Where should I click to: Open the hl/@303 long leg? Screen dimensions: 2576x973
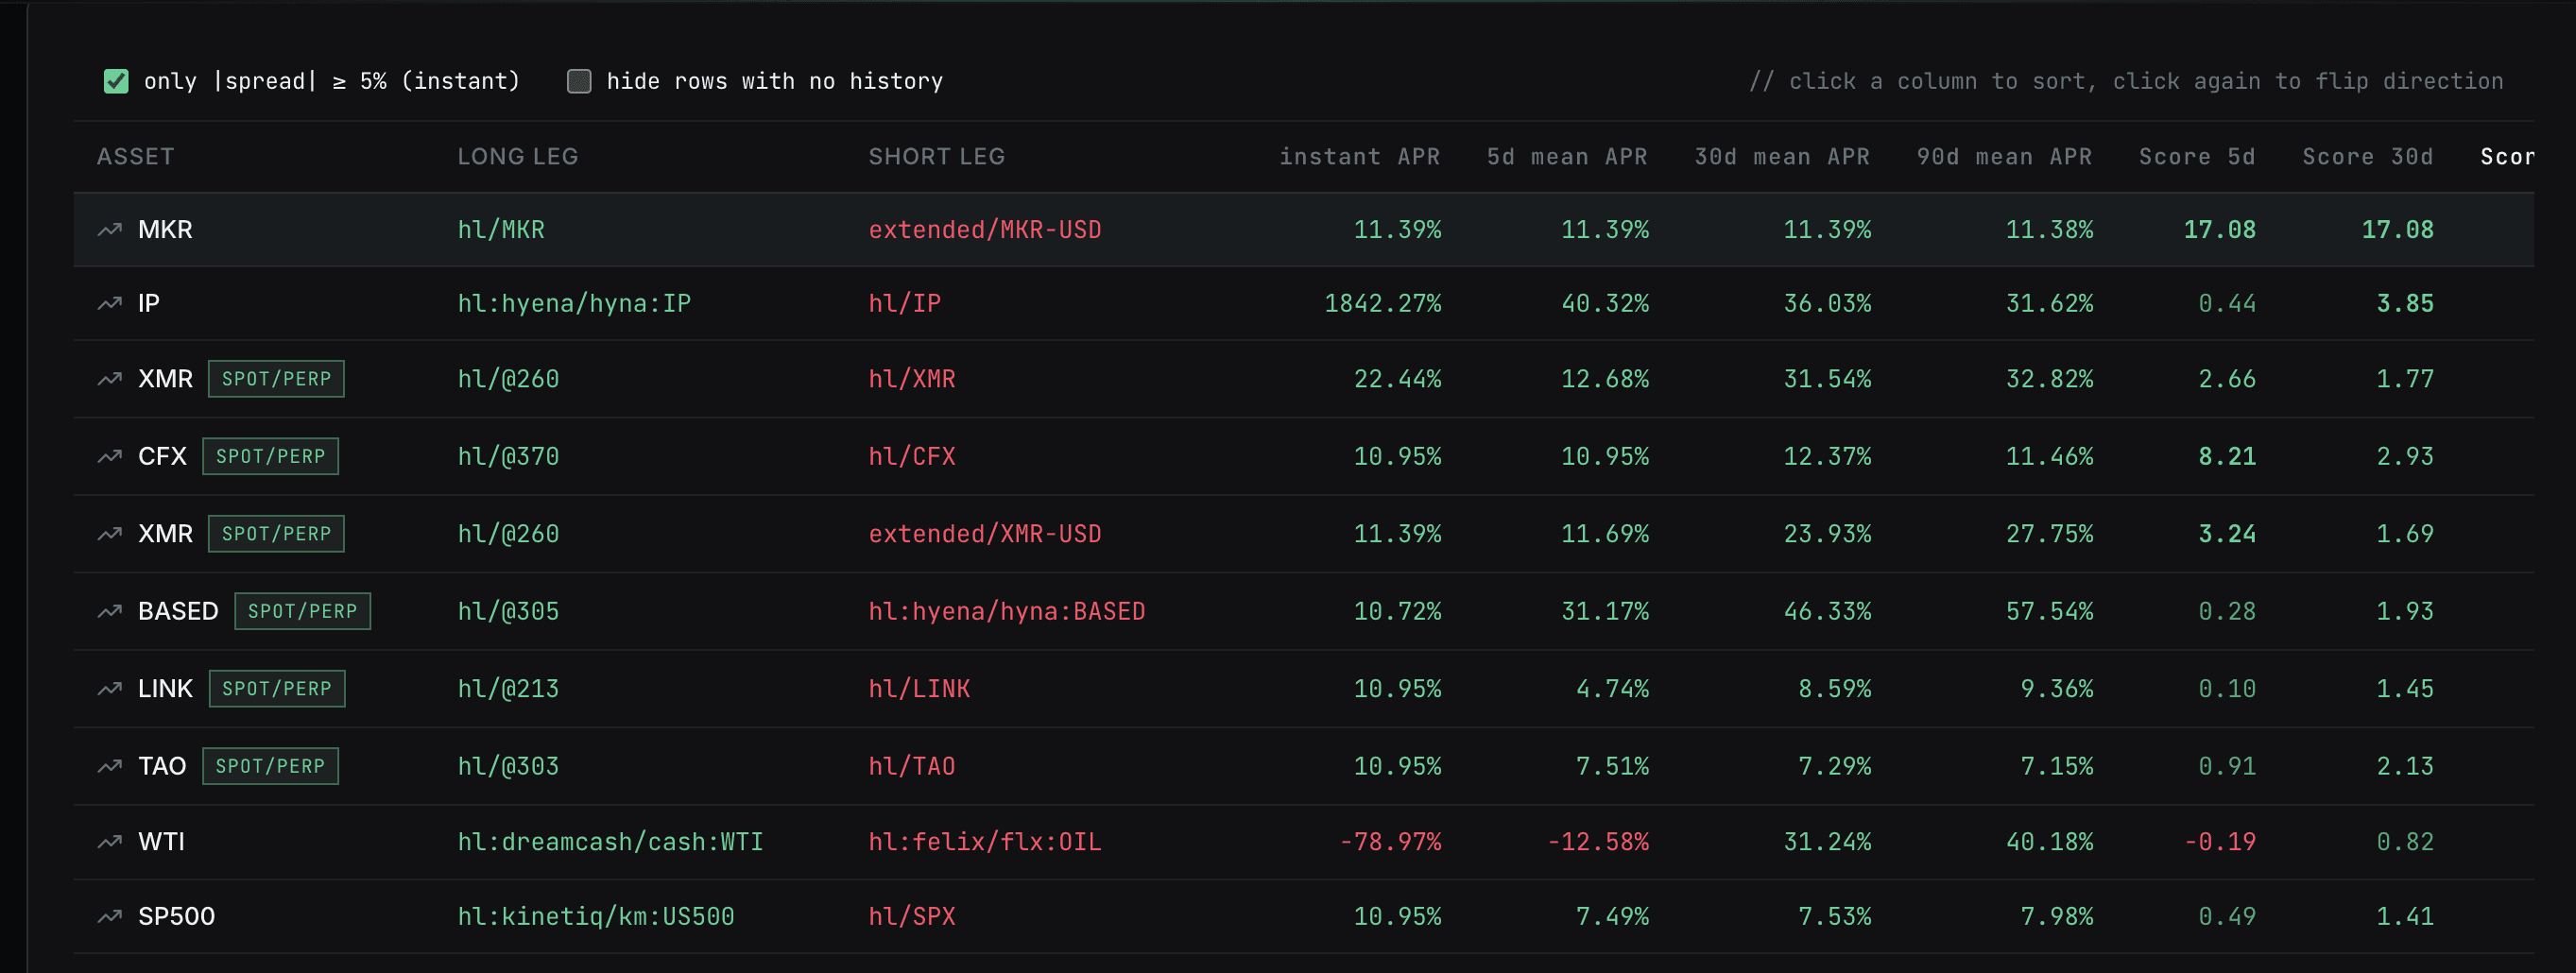508,767
